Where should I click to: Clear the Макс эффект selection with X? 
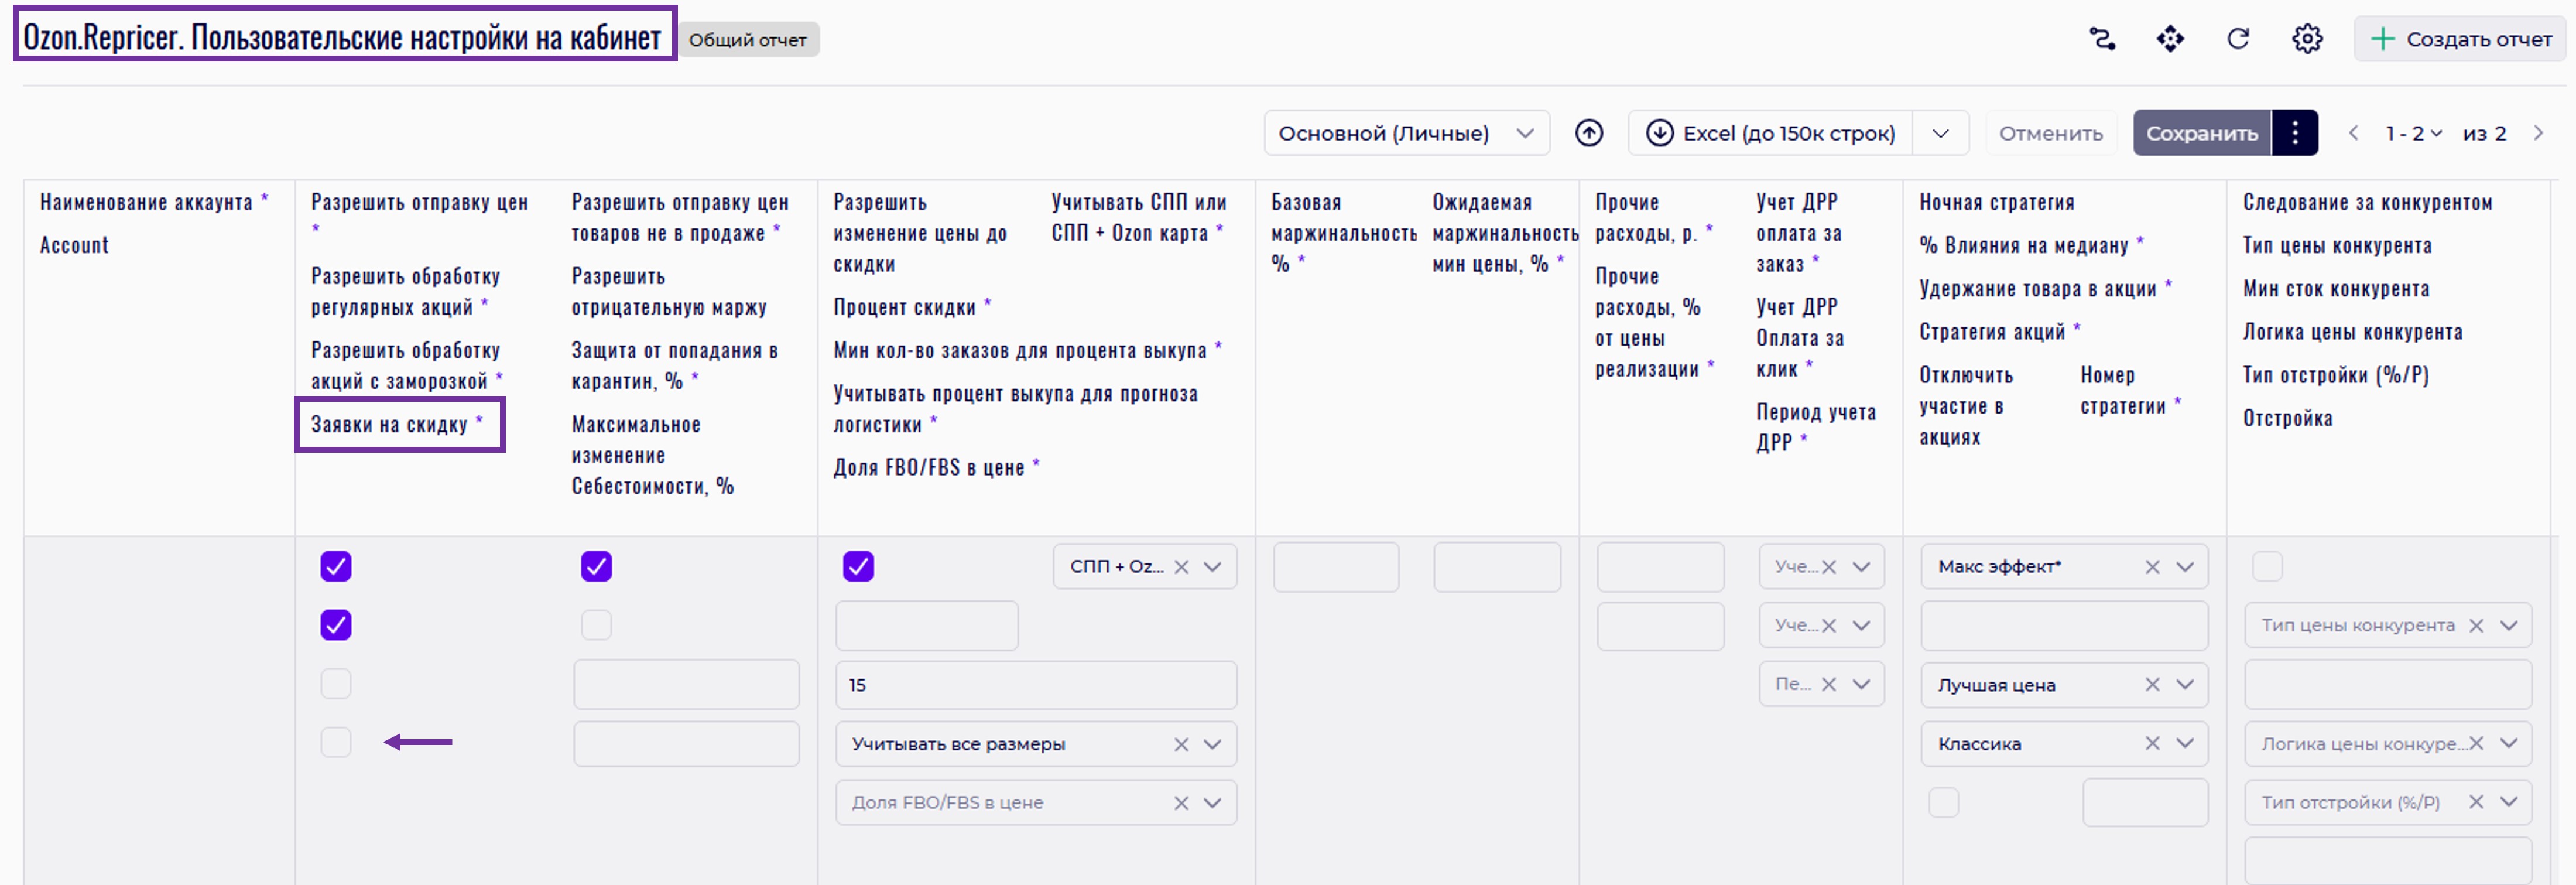point(2152,567)
